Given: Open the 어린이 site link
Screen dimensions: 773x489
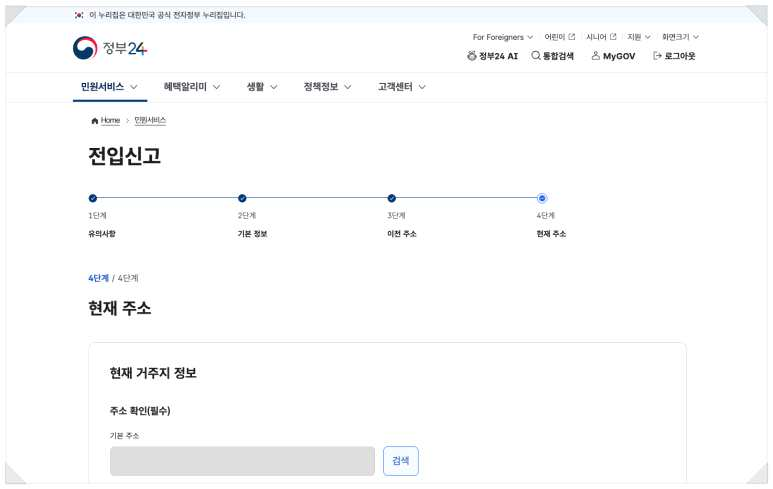Looking at the screenshot, I should 555,37.
